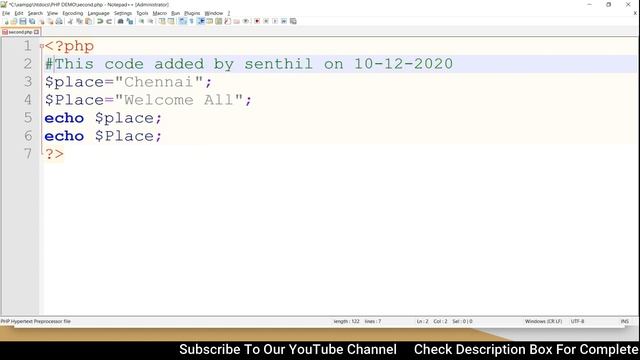Viewport: 640px width, 360px height.
Task: Click the '$Place="Welcome All";' code line
Action: click(149, 100)
